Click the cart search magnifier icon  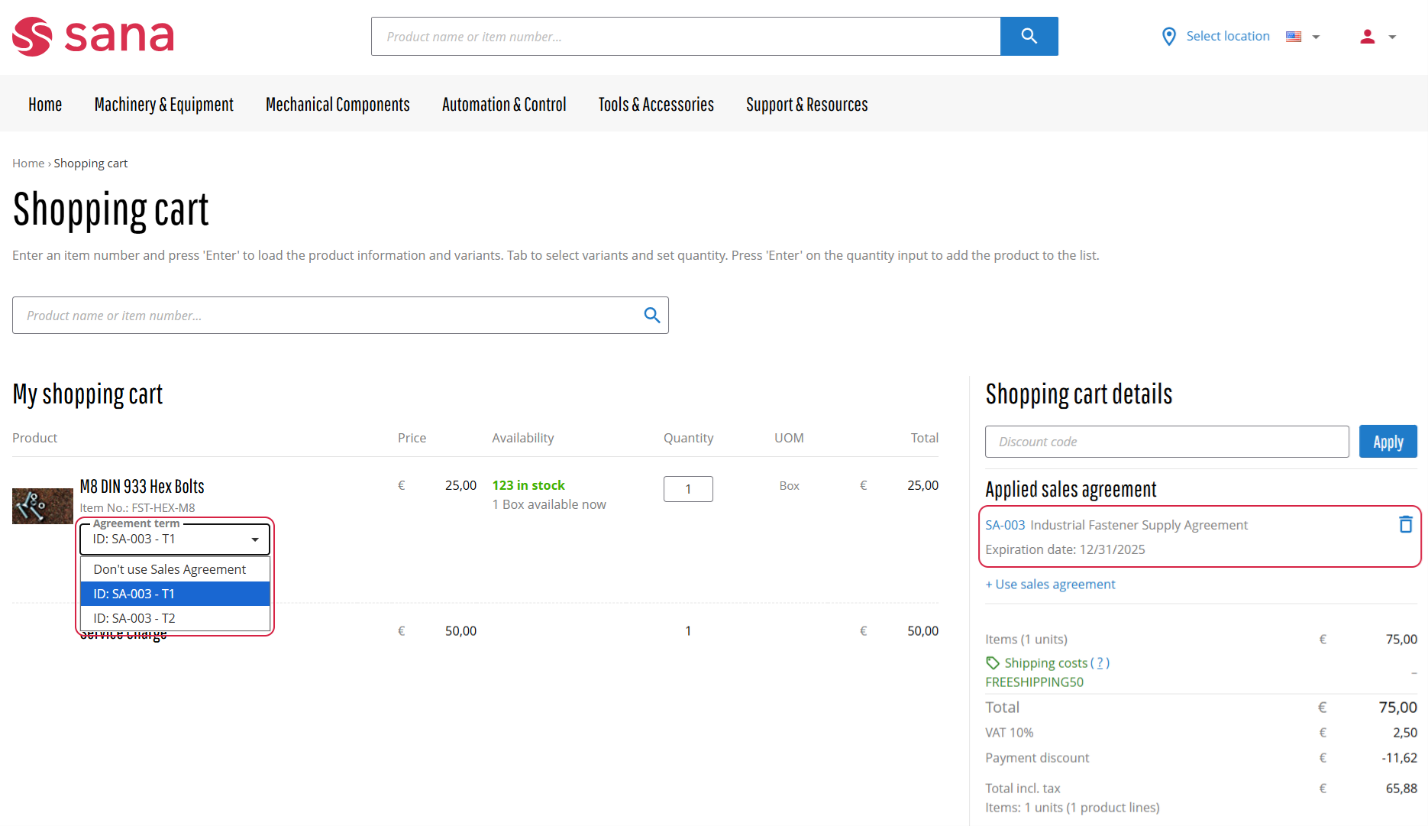pos(652,315)
